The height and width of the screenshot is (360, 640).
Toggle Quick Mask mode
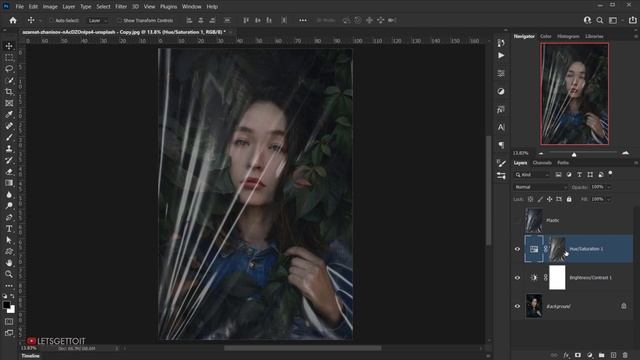pos(9,322)
